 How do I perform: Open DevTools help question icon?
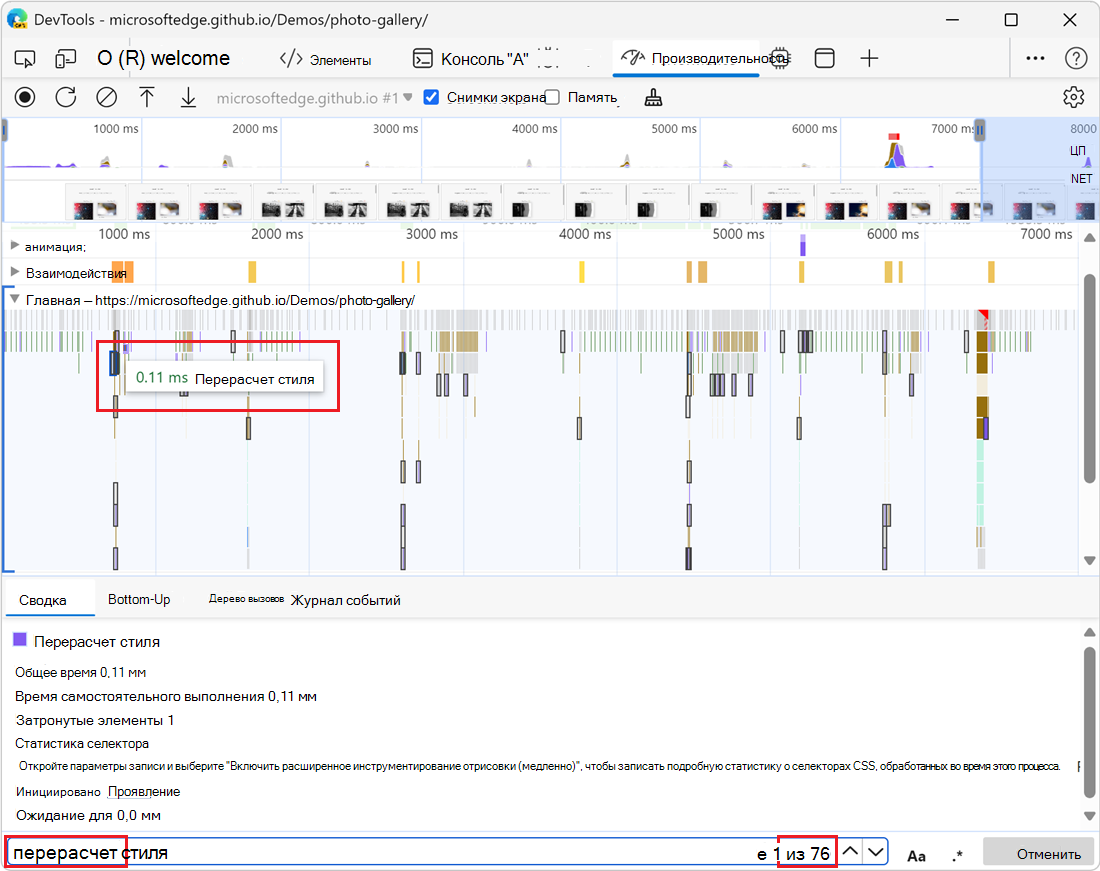[1075, 58]
